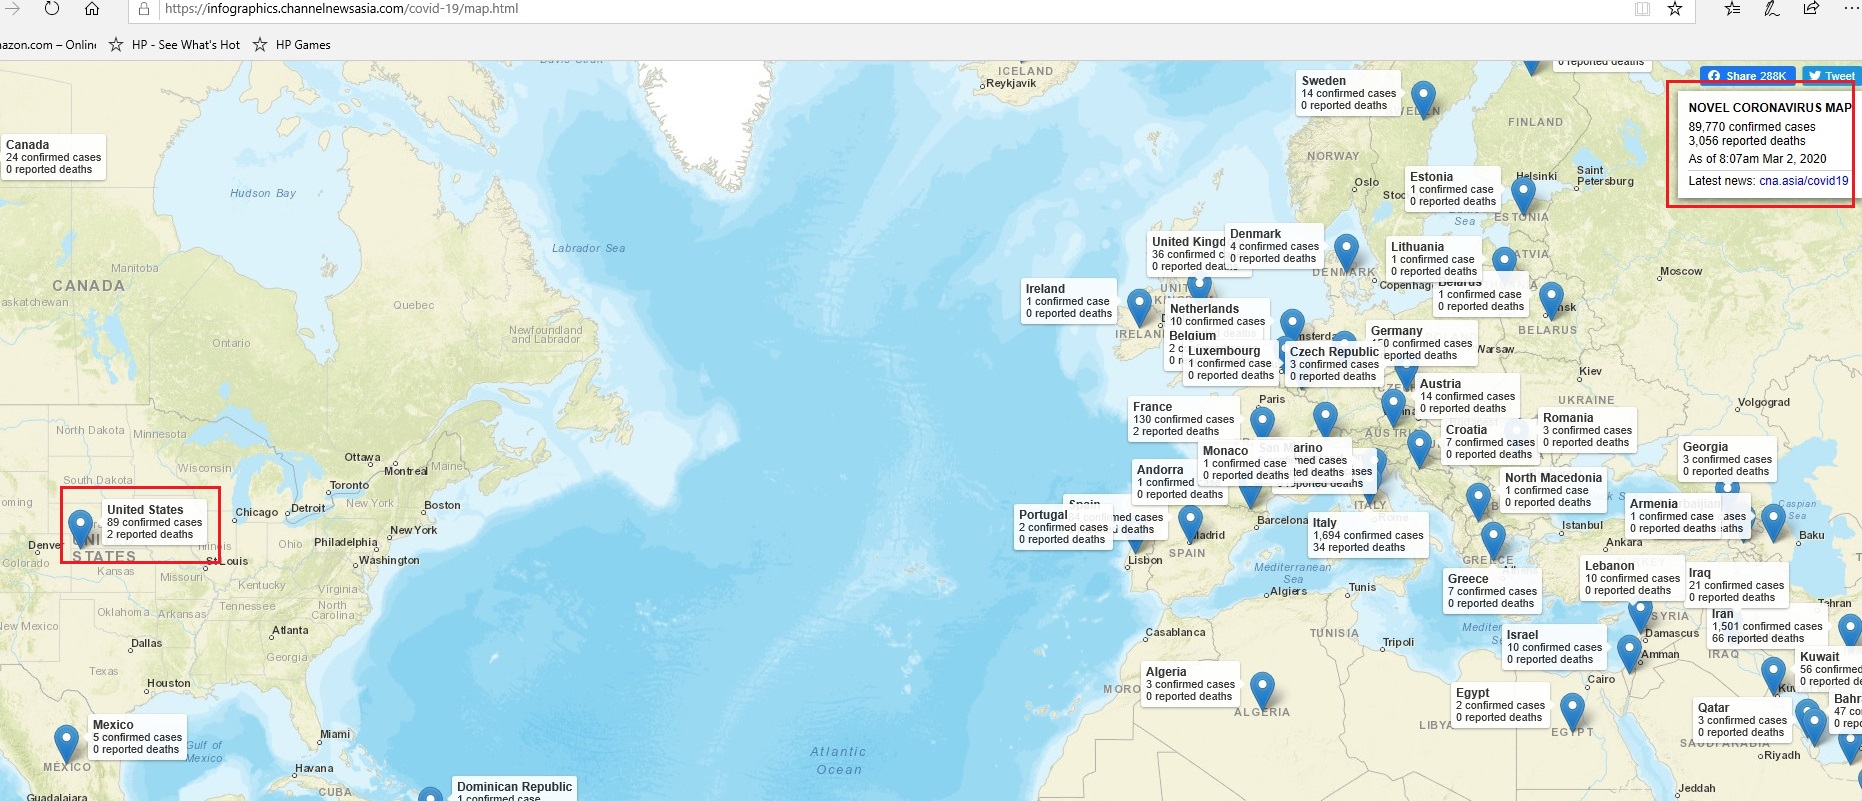Click the 'NOVEL CORONAVIRUS MAP' heading
Screen dimensions: 1862x801
tap(1770, 108)
